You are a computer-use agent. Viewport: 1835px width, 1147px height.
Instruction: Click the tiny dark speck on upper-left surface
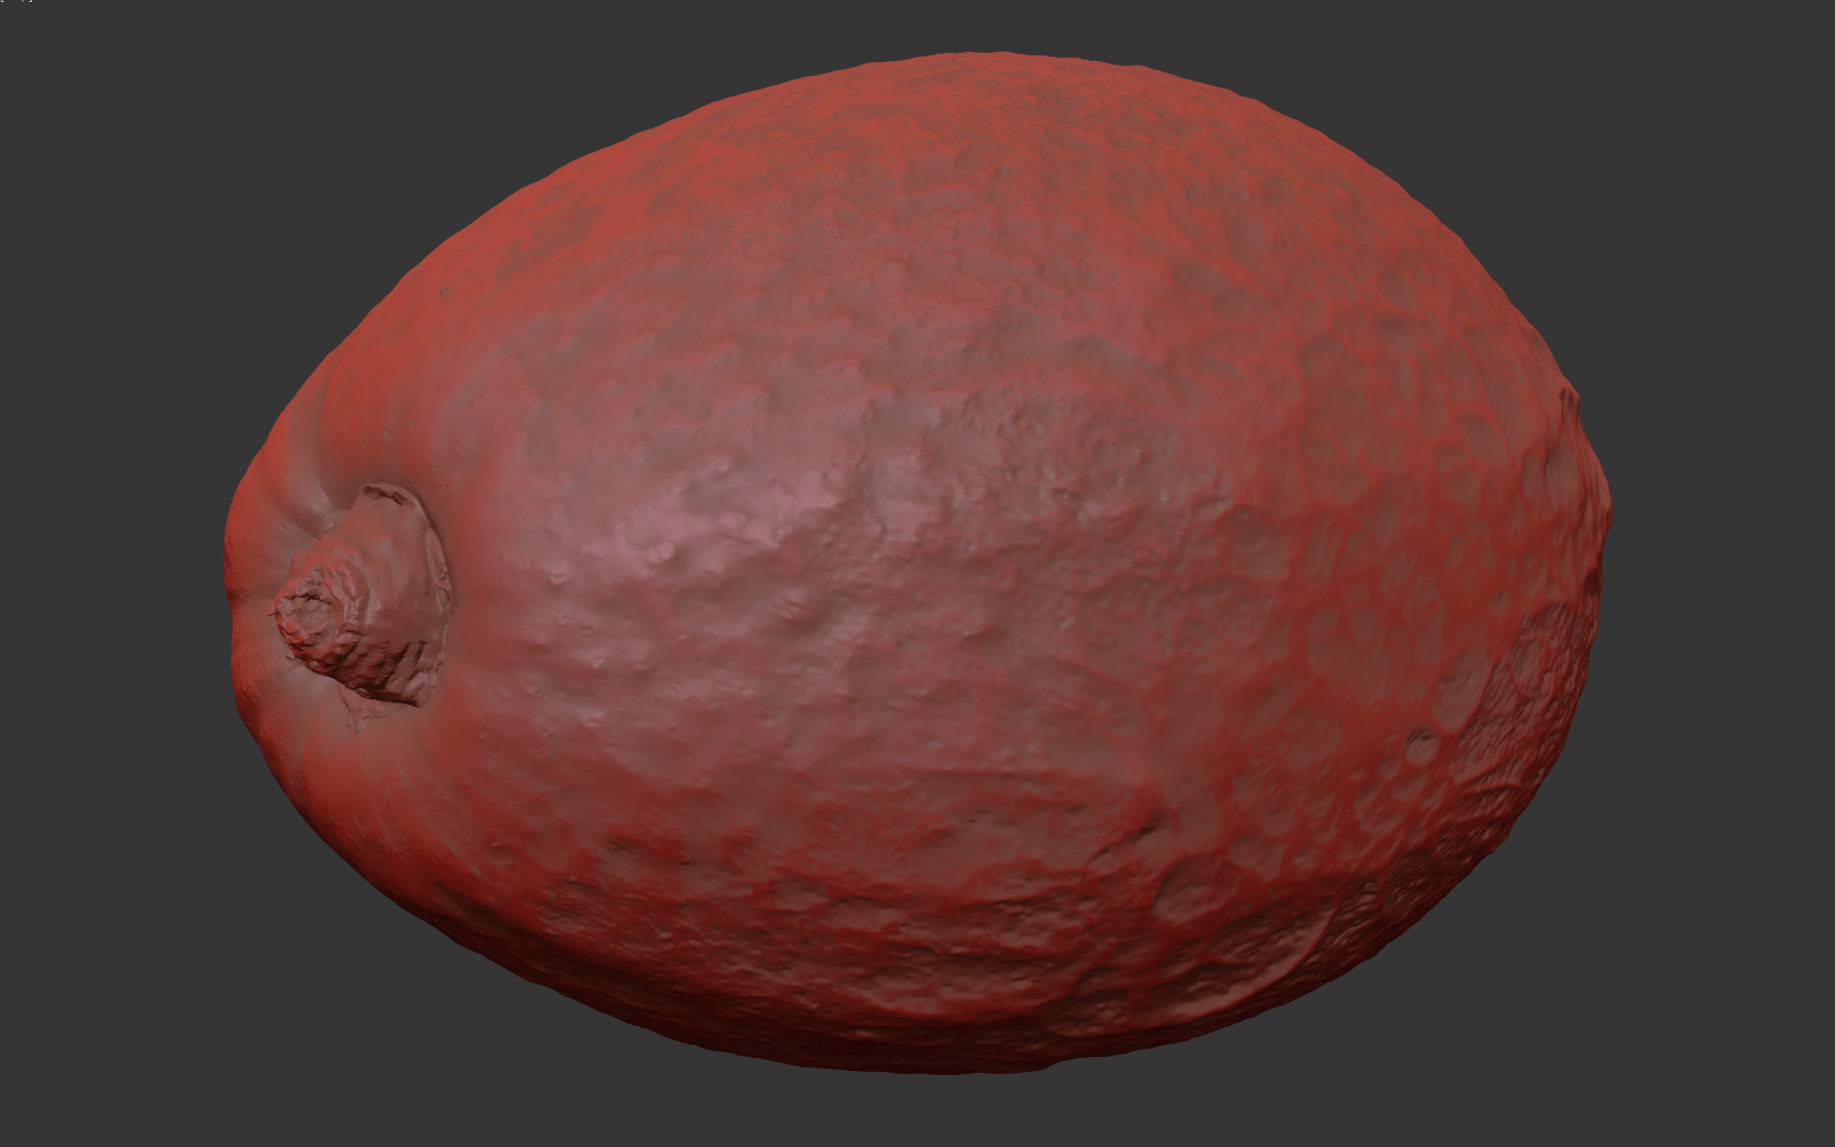tap(445, 293)
